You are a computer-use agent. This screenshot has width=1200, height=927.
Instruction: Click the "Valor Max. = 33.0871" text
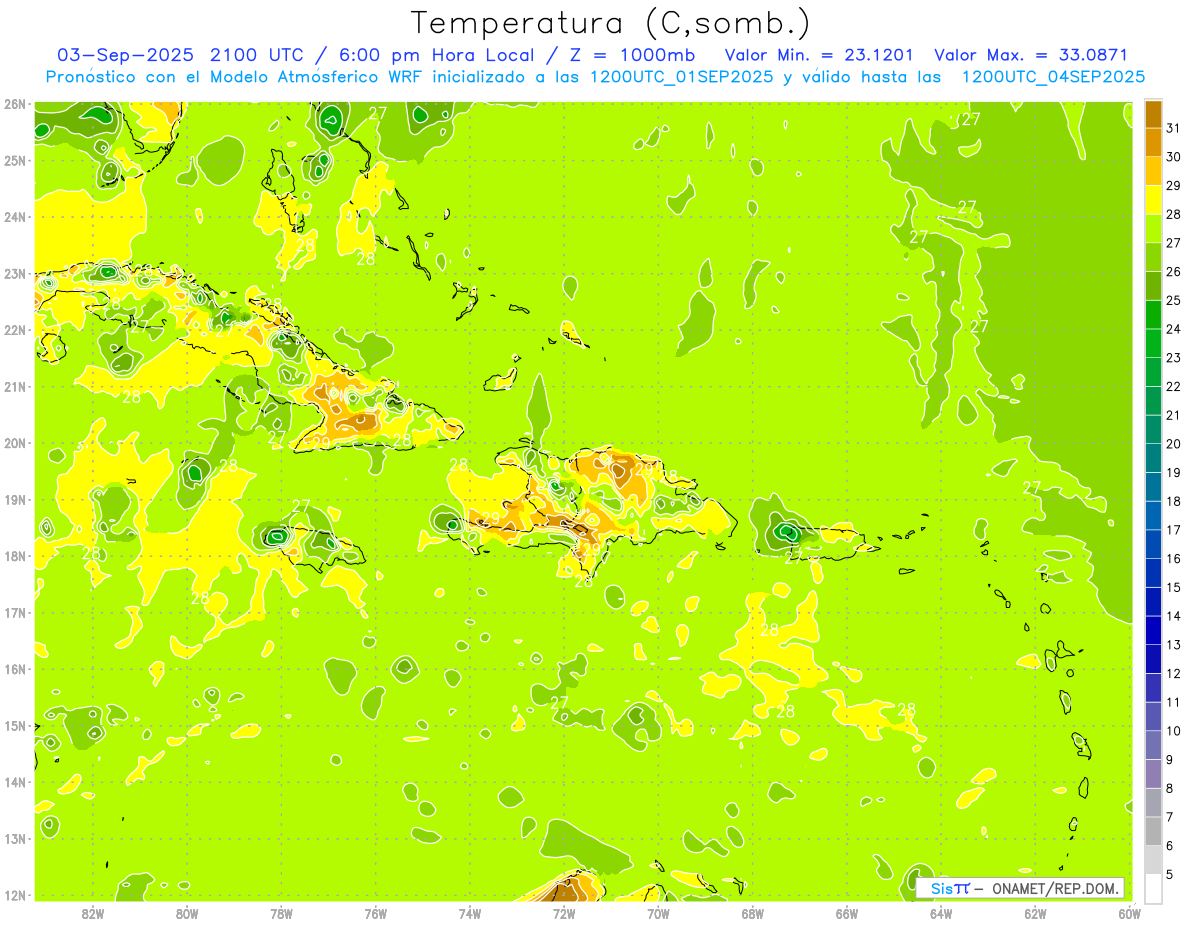(1031, 55)
